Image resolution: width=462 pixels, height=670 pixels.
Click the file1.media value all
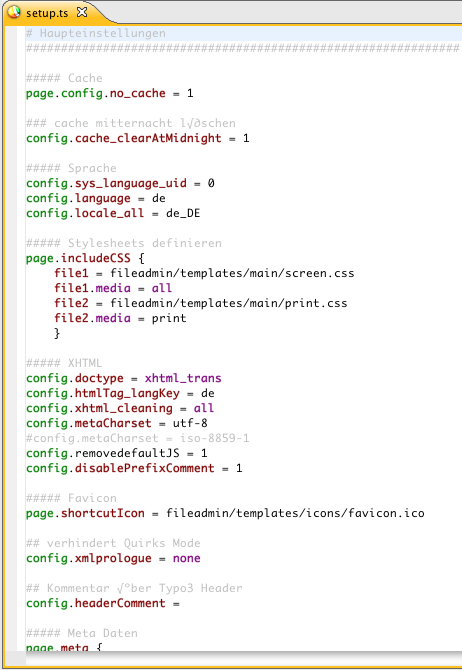tap(162, 288)
